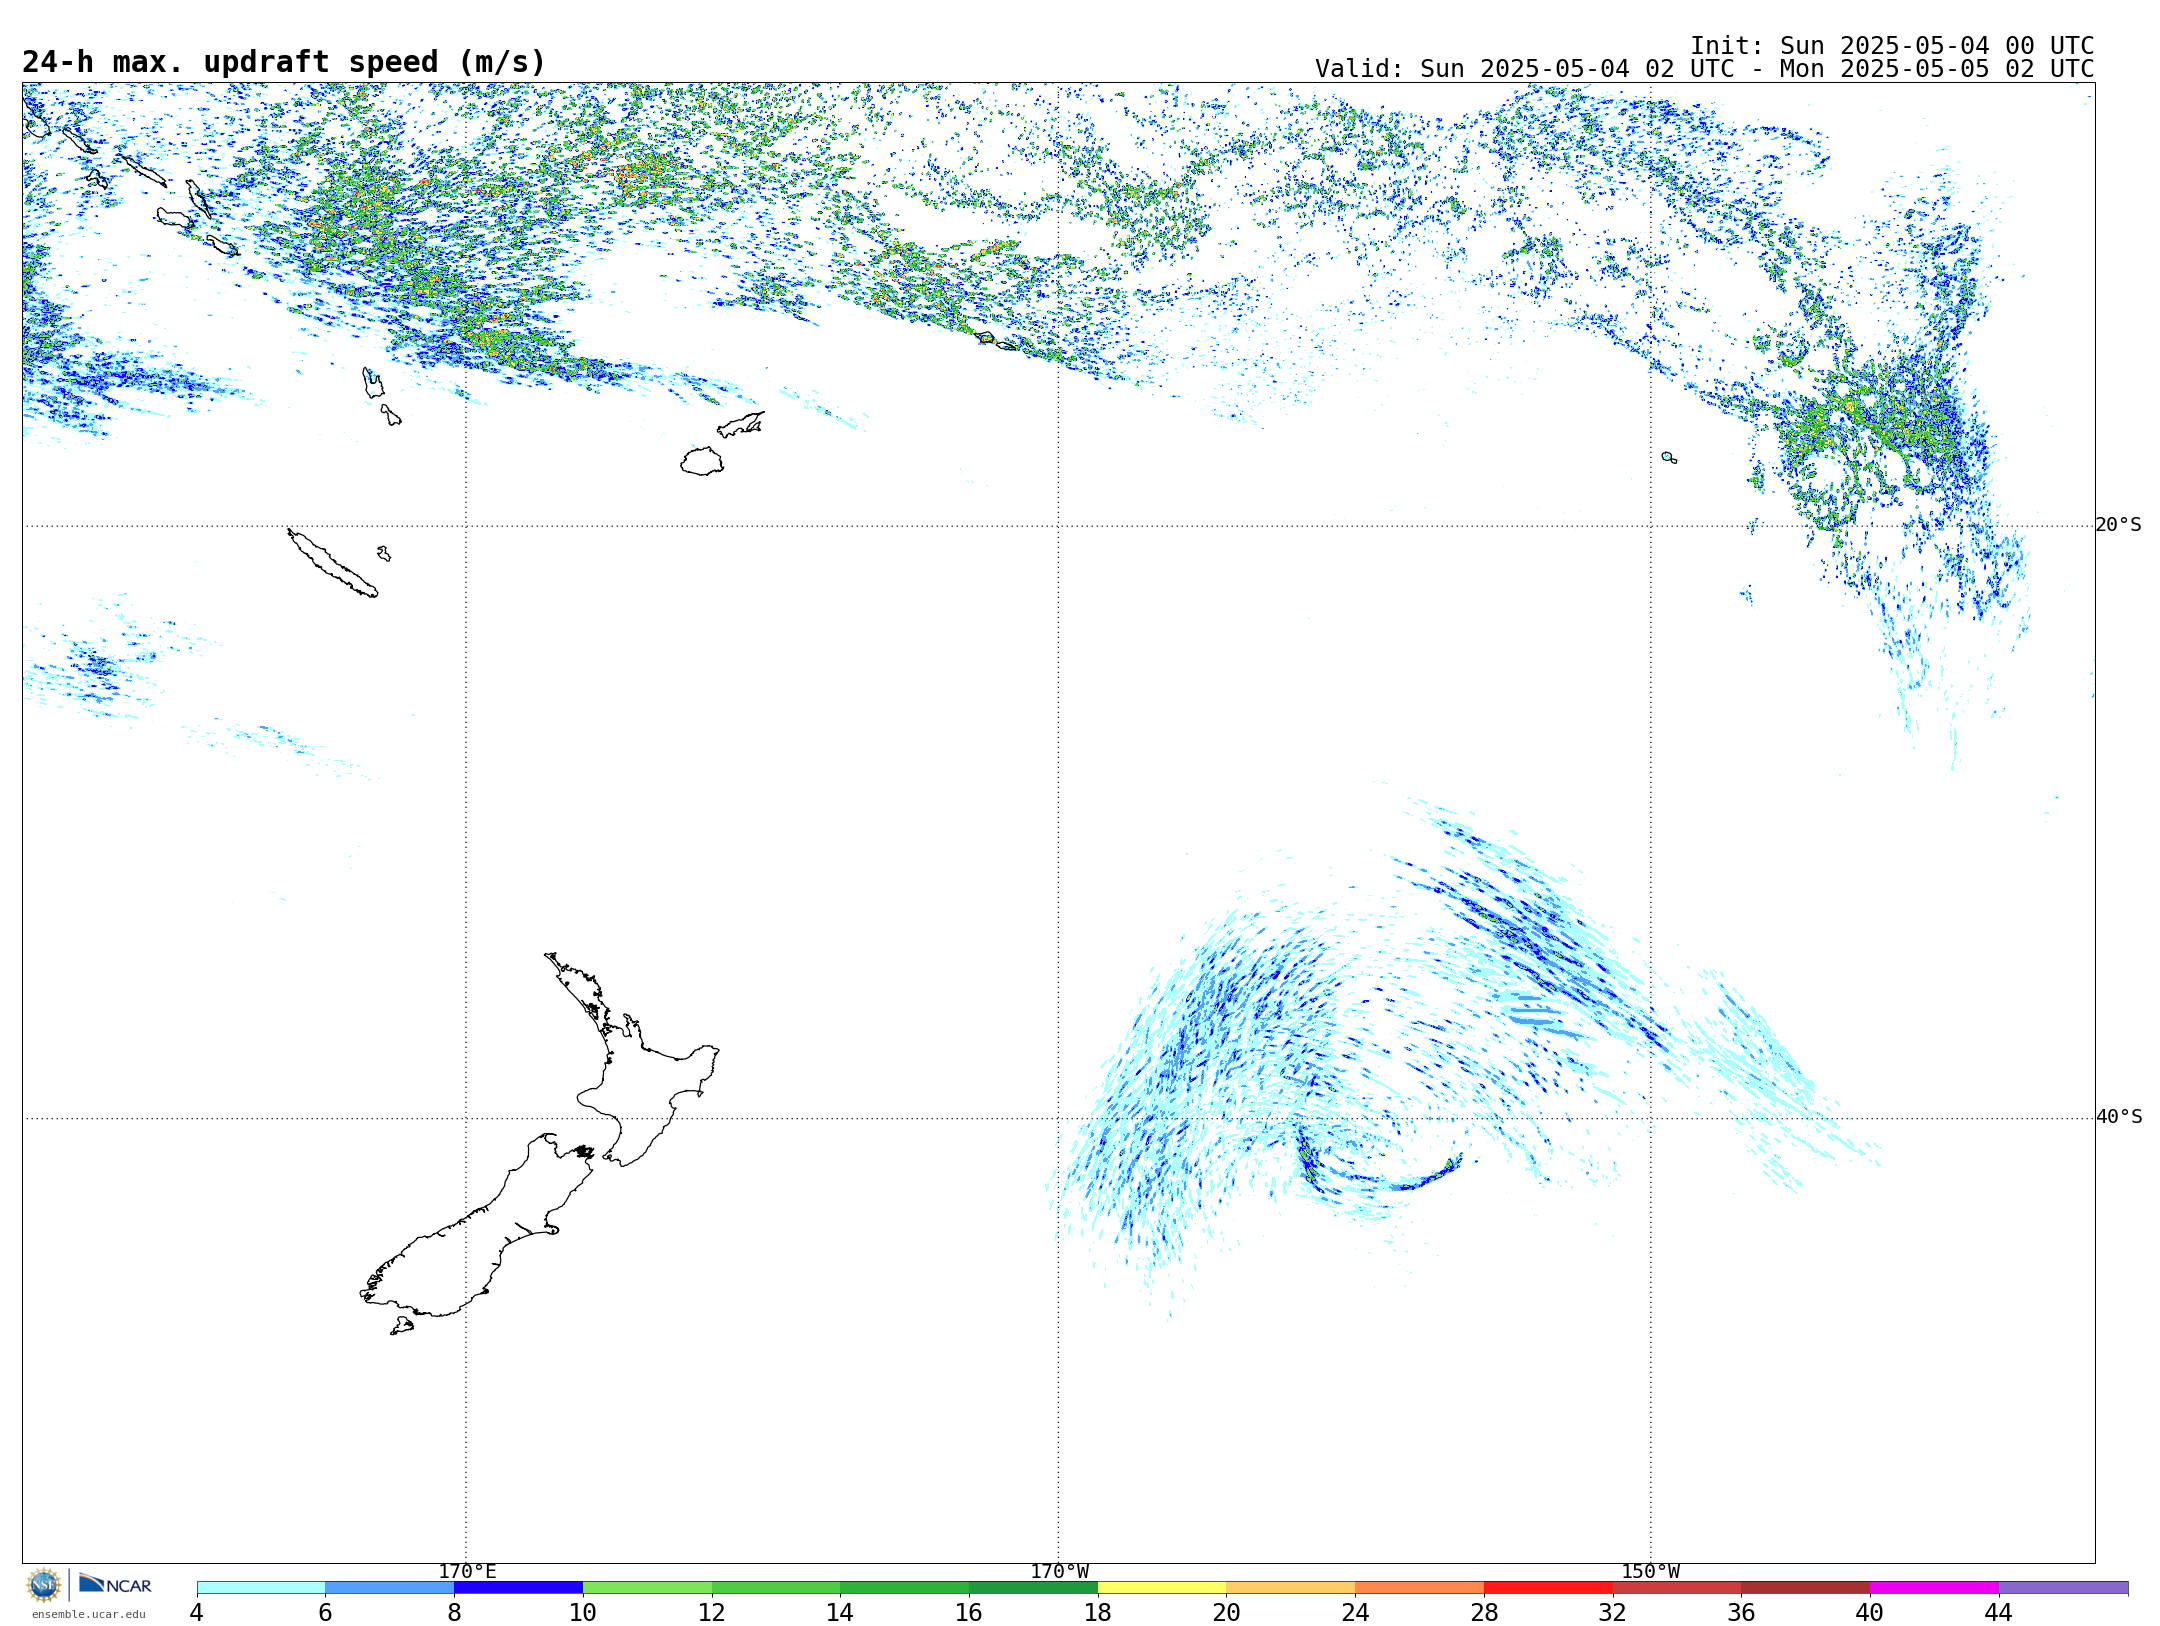This screenshot has width=2160, height=1626.
Task: Pick the light green 10-12 colorbar swatch
Action: pyautogui.click(x=647, y=1588)
